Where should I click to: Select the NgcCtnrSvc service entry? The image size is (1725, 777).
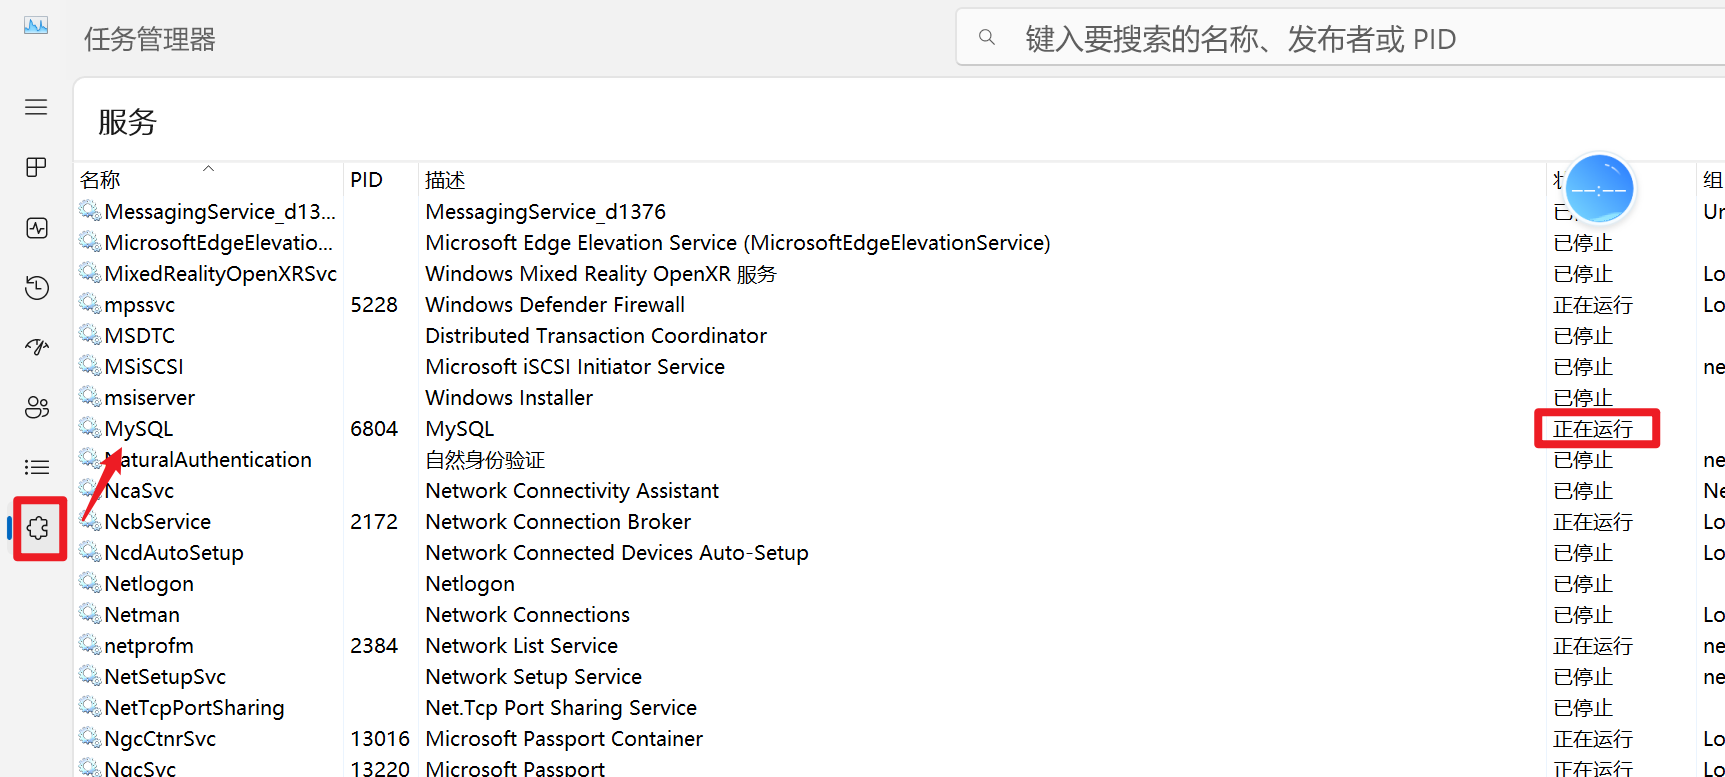tap(160, 739)
